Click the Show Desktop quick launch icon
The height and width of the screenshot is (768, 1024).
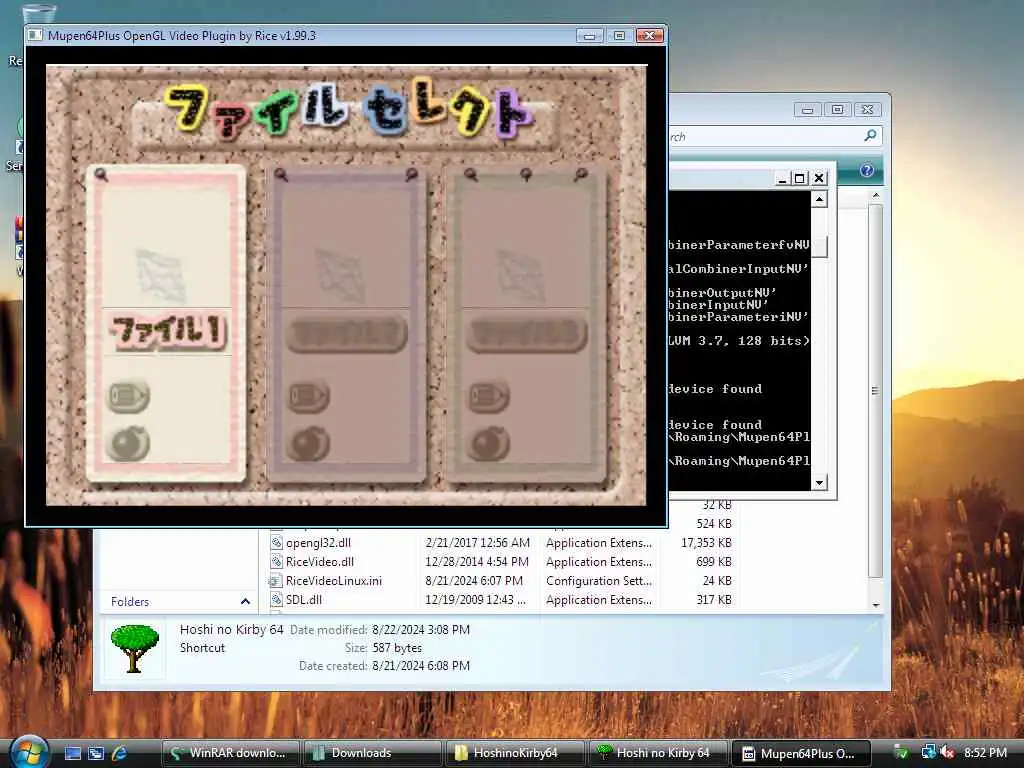click(72, 753)
